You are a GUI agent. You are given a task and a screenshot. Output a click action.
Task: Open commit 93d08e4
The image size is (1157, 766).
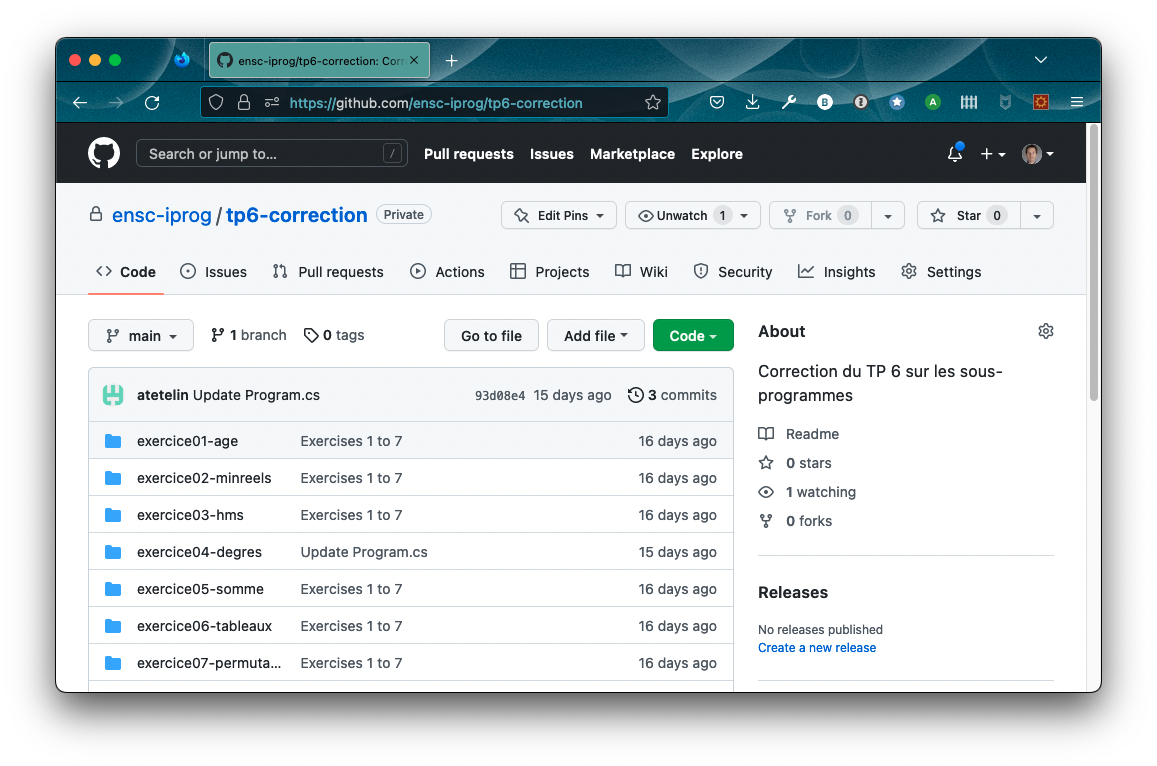(x=500, y=396)
